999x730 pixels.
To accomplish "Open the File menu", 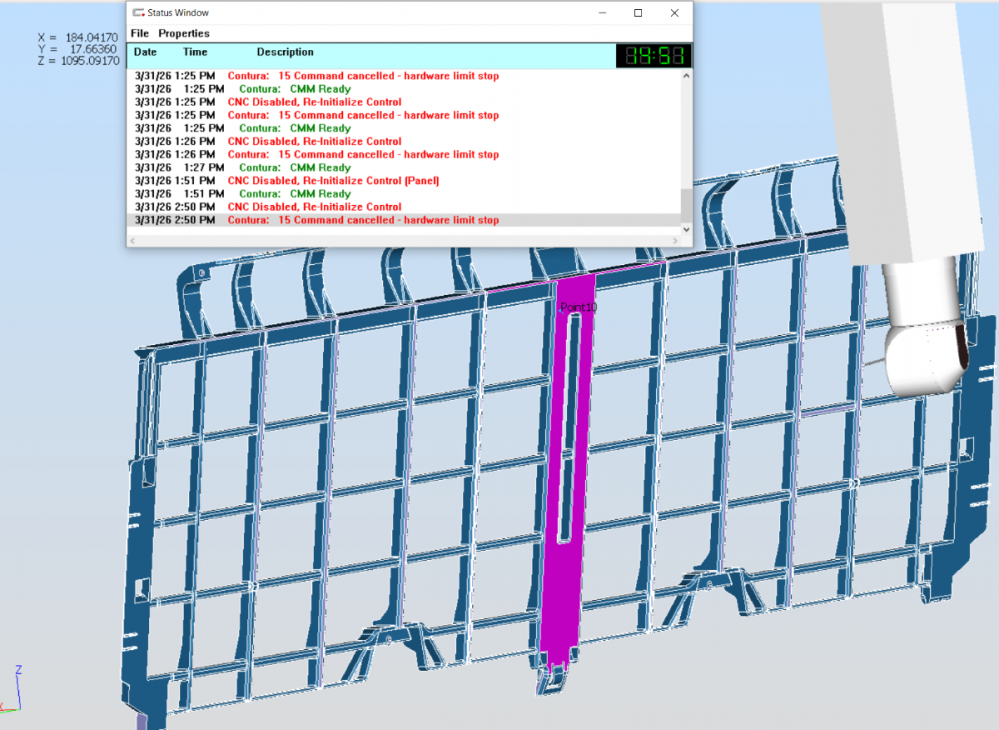I will tap(140, 33).
